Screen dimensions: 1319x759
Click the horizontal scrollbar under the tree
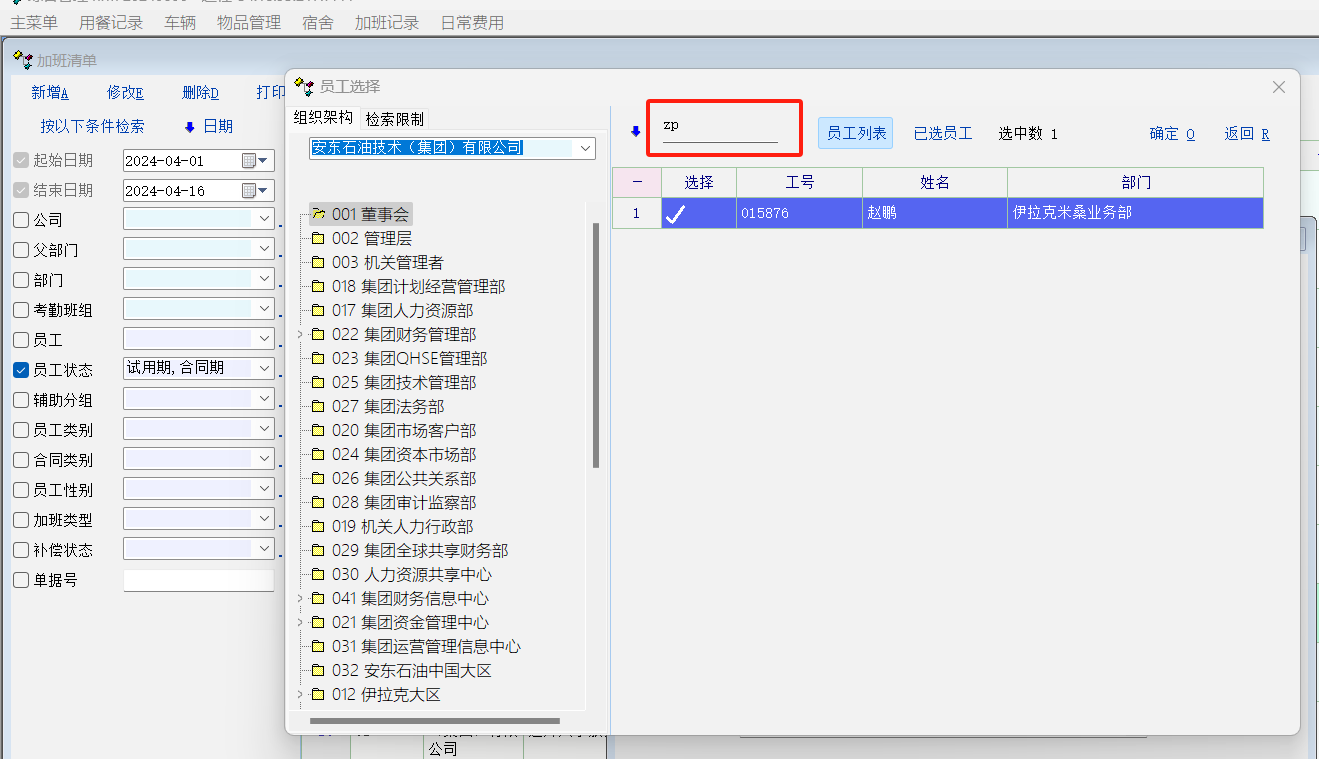pos(434,720)
